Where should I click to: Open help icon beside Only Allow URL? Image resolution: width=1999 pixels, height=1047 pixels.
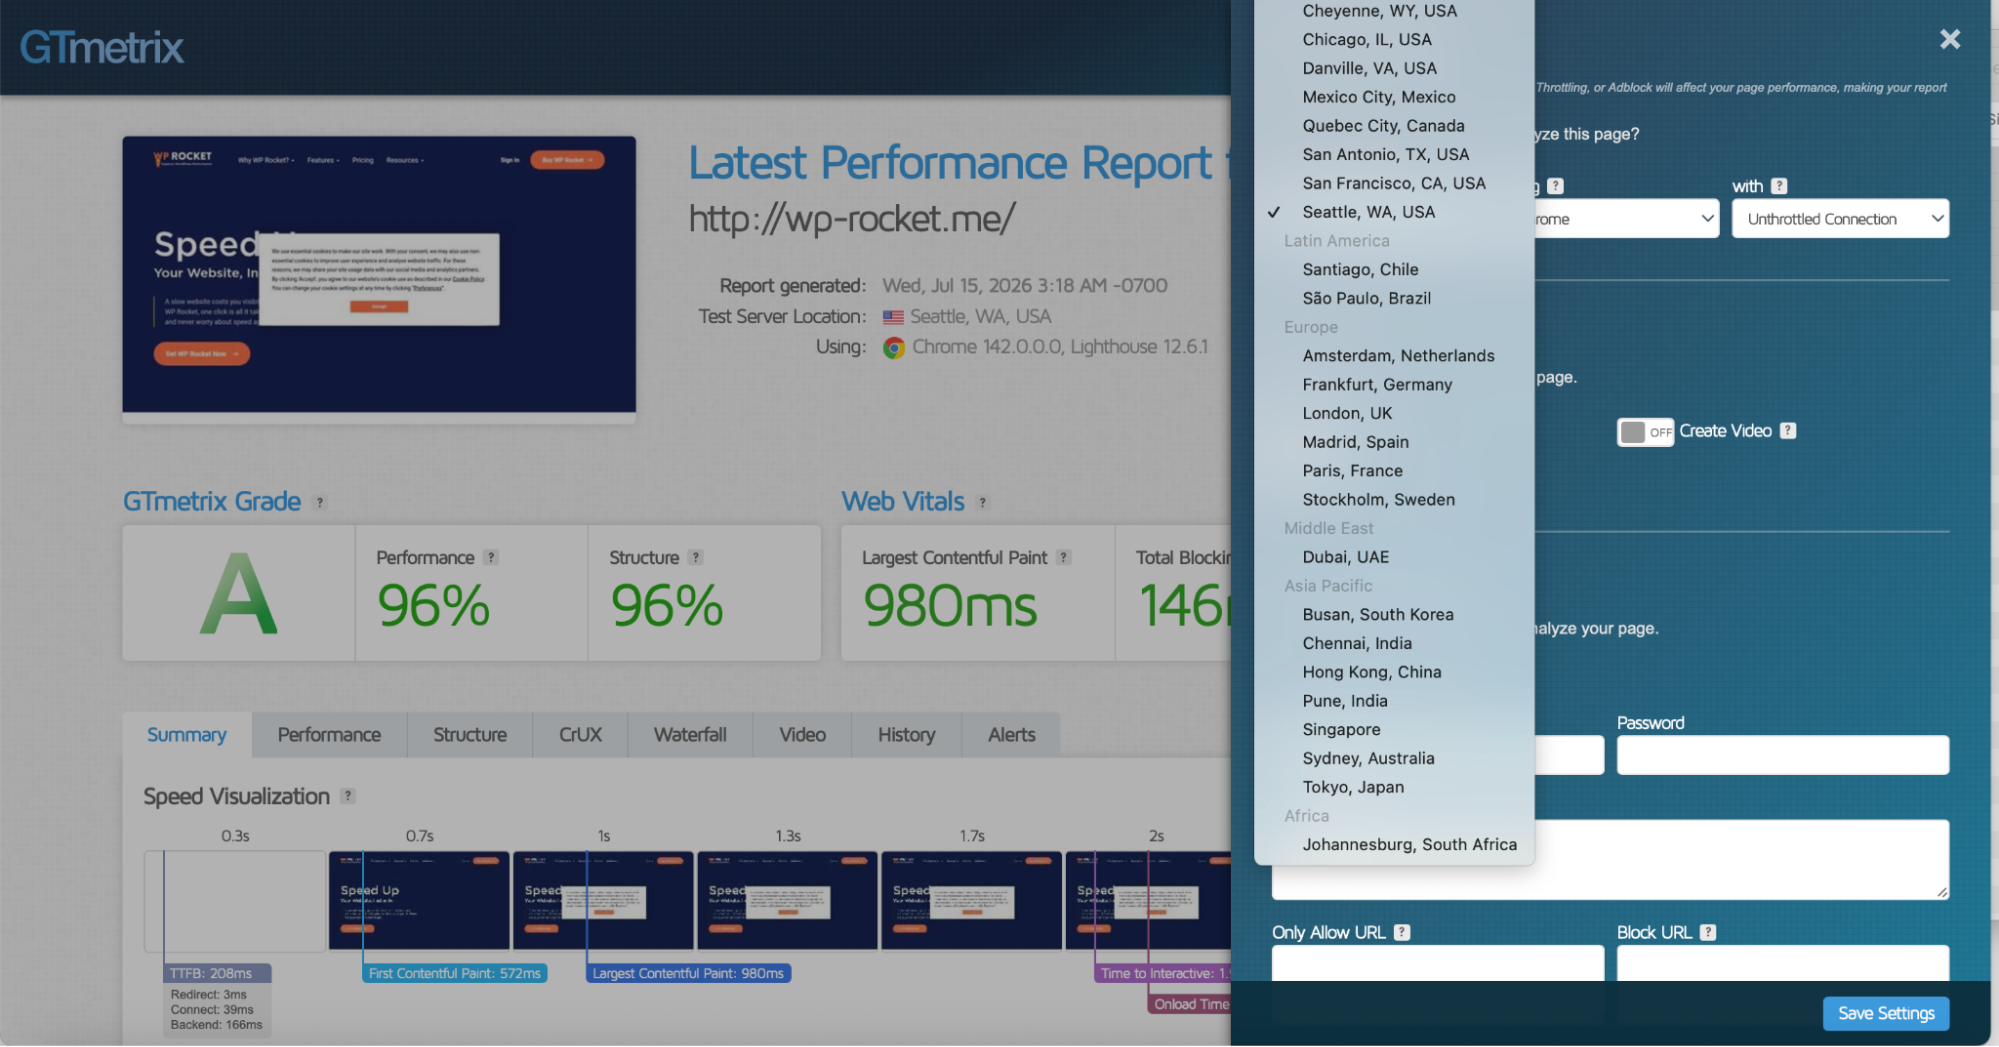click(x=1402, y=932)
